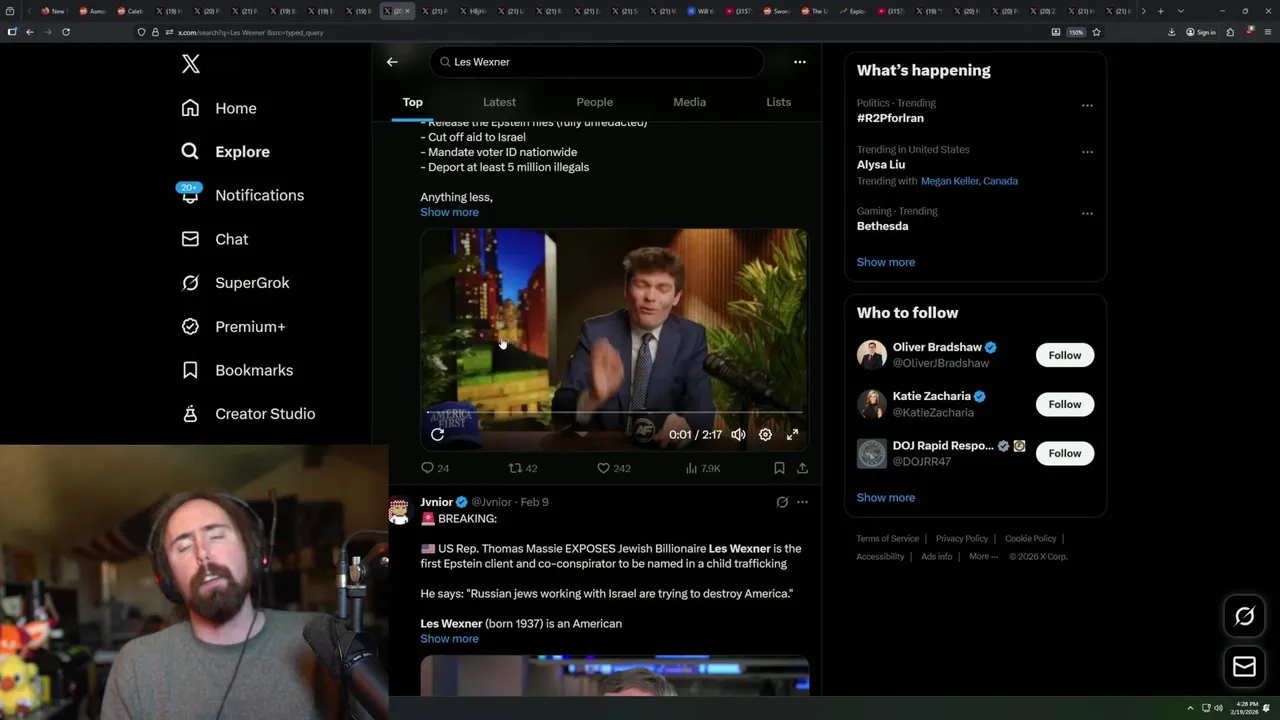Expand Jvnior post with Show more
The height and width of the screenshot is (720, 1280).
(449, 639)
